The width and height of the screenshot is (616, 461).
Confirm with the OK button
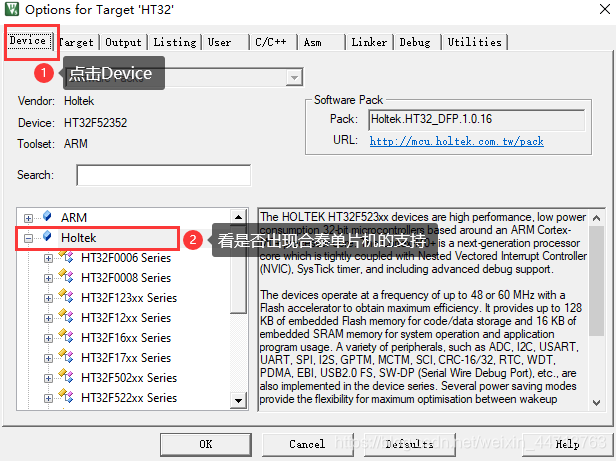coord(205,444)
